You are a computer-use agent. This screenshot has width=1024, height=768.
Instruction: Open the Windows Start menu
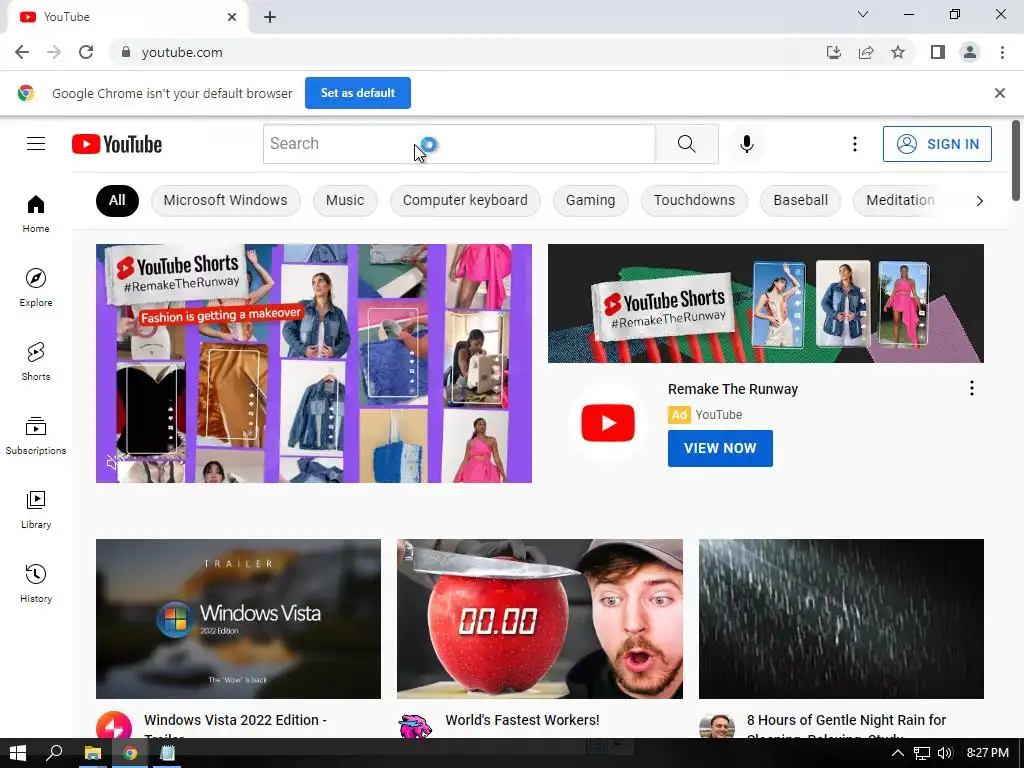18,753
